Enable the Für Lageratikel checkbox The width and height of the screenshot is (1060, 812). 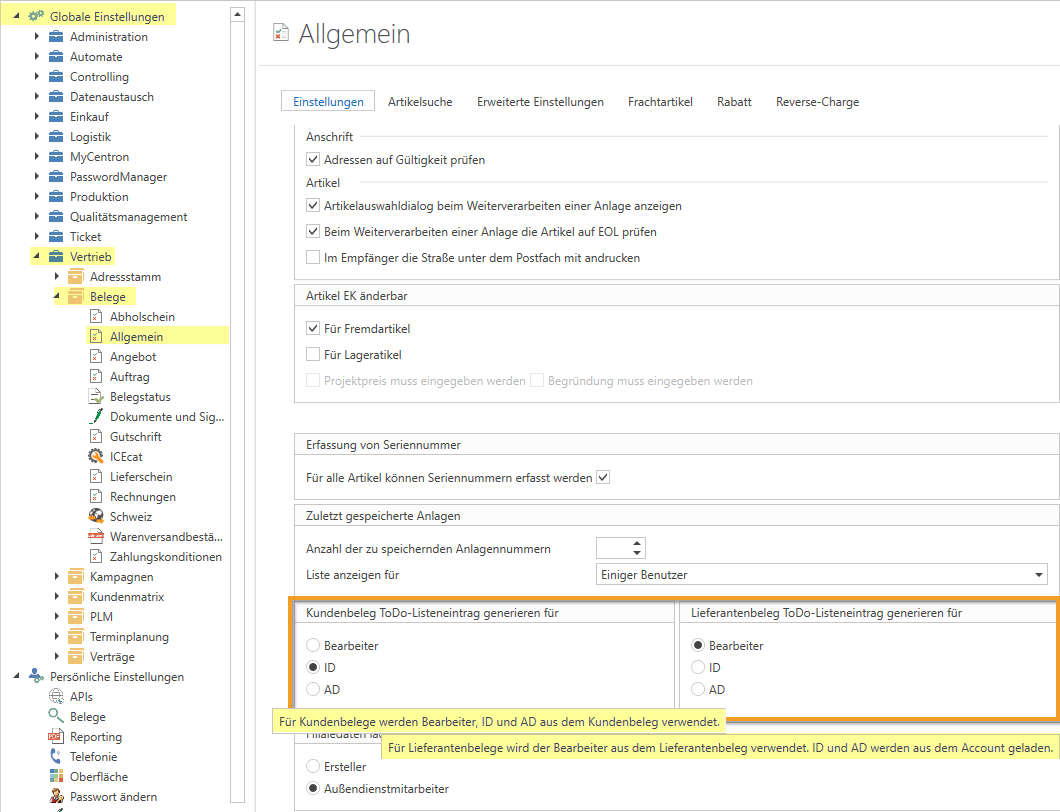point(313,355)
